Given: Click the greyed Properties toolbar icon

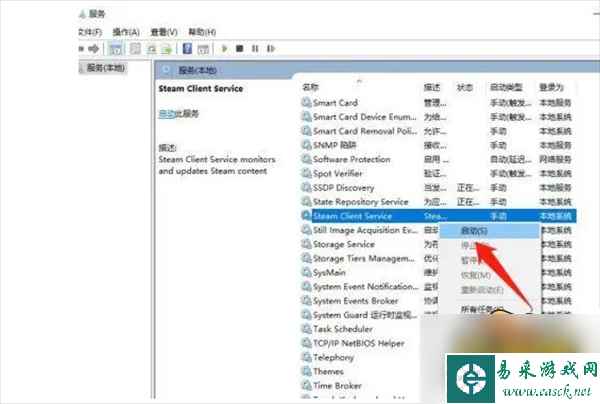Looking at the screenshot, I should [x=135, y=49].
